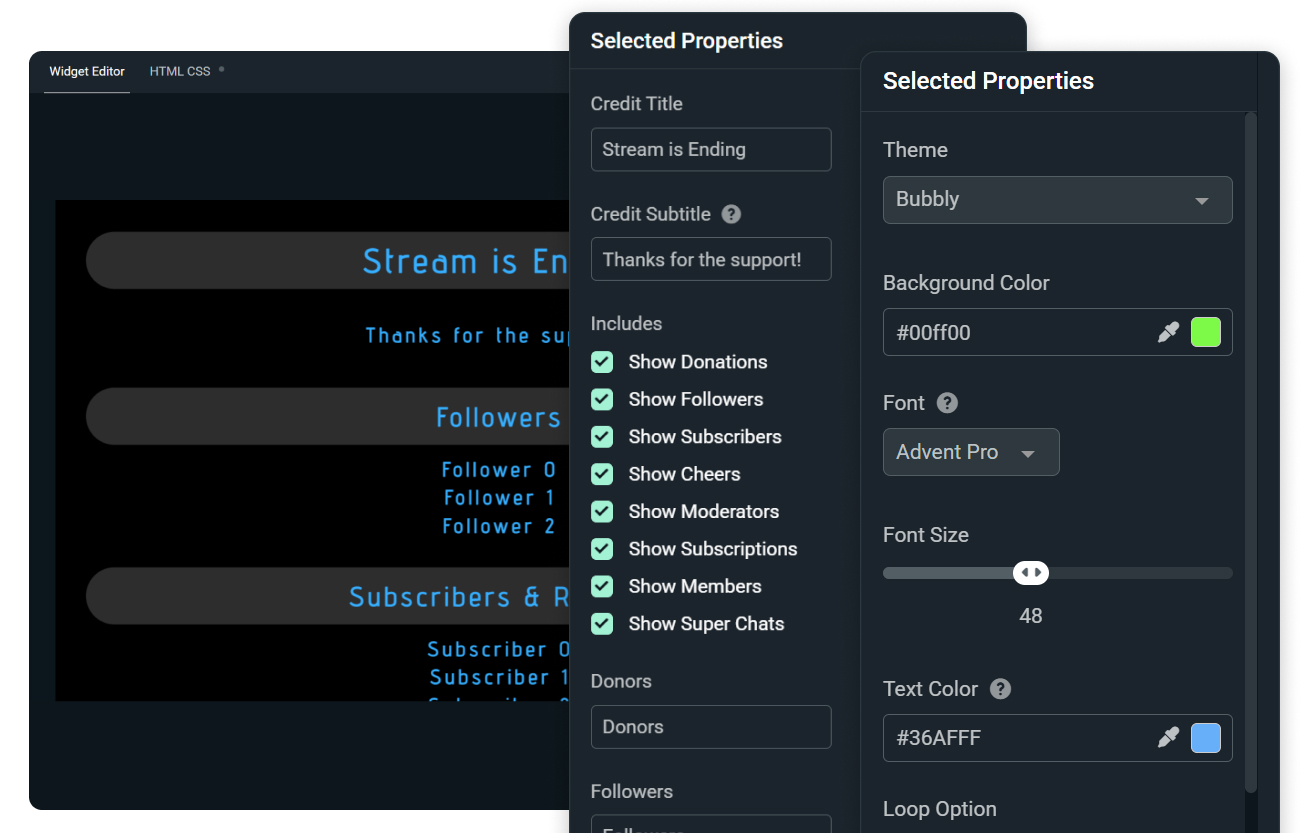This screenshot has width=1305, height=833.
Task: Click the Donors input field
Action: 711,727
